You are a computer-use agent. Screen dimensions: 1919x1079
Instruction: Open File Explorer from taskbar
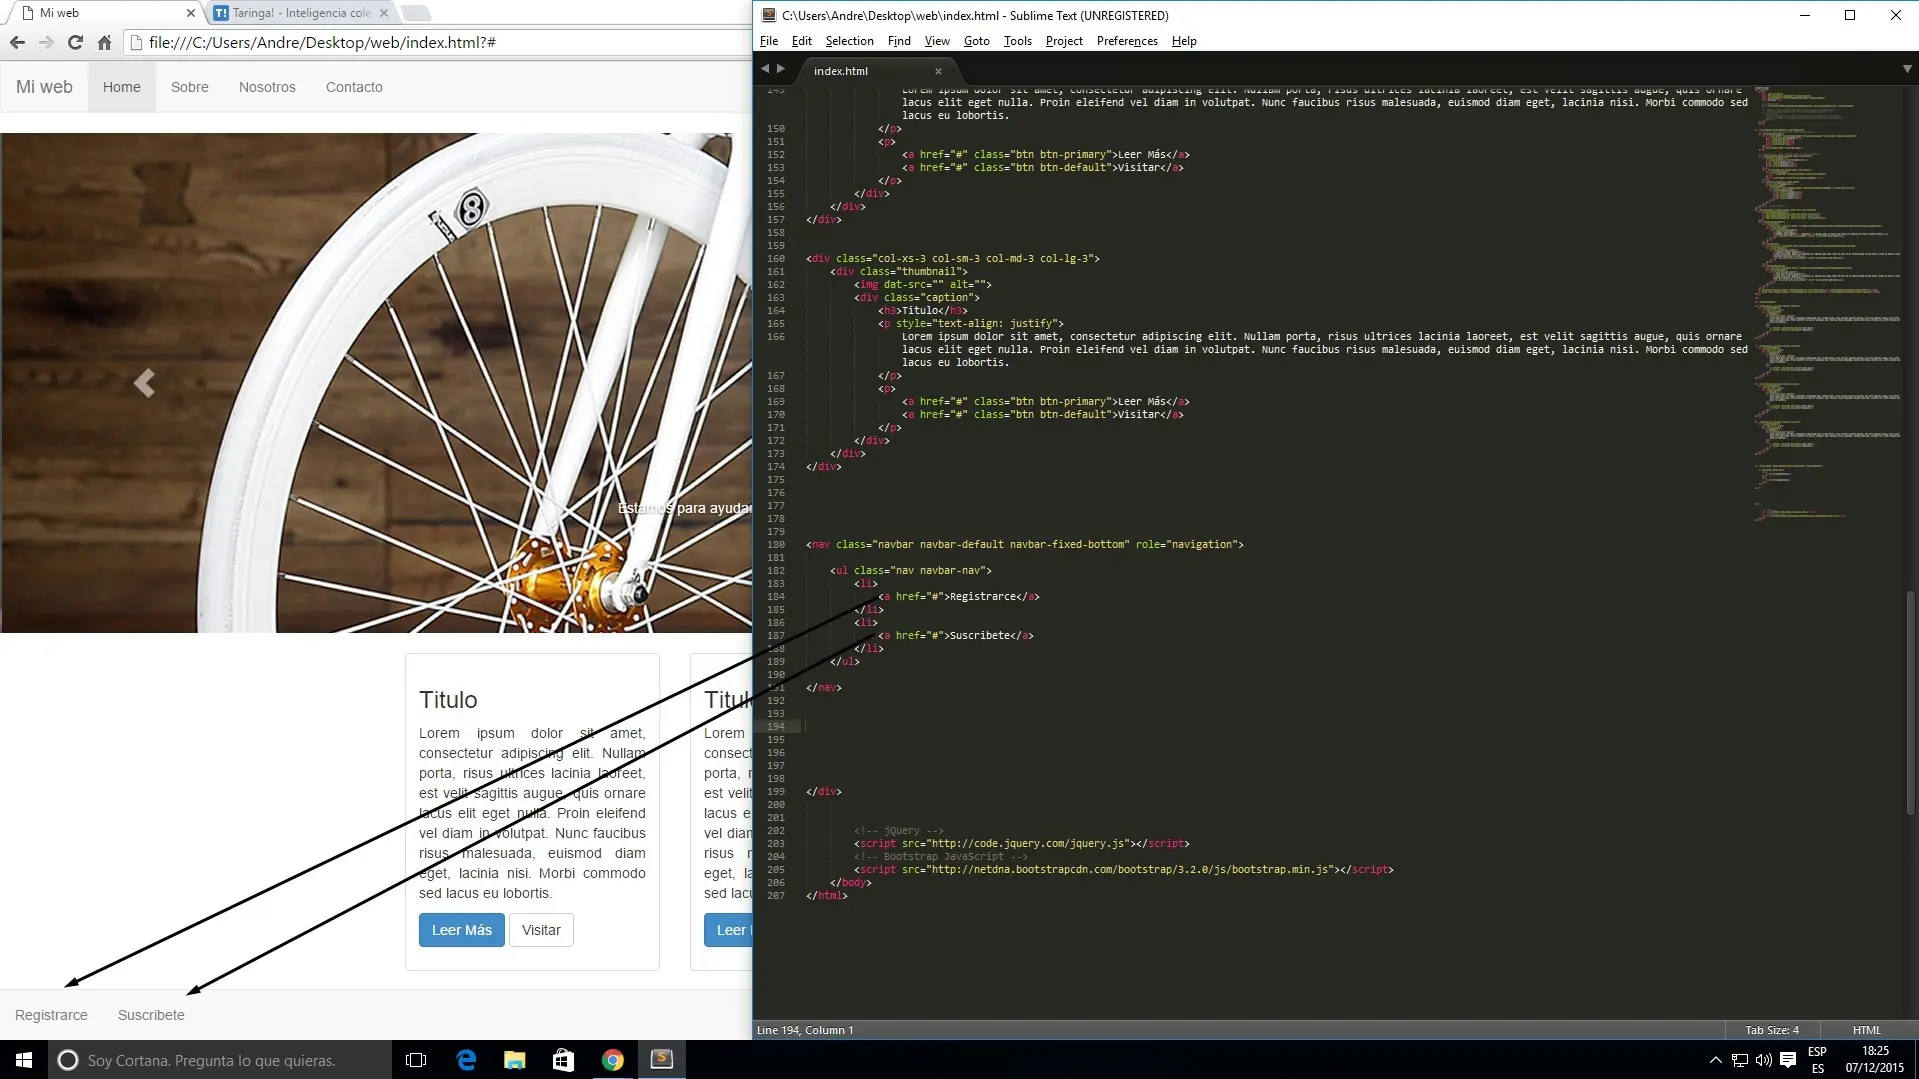click(515, 1060)
